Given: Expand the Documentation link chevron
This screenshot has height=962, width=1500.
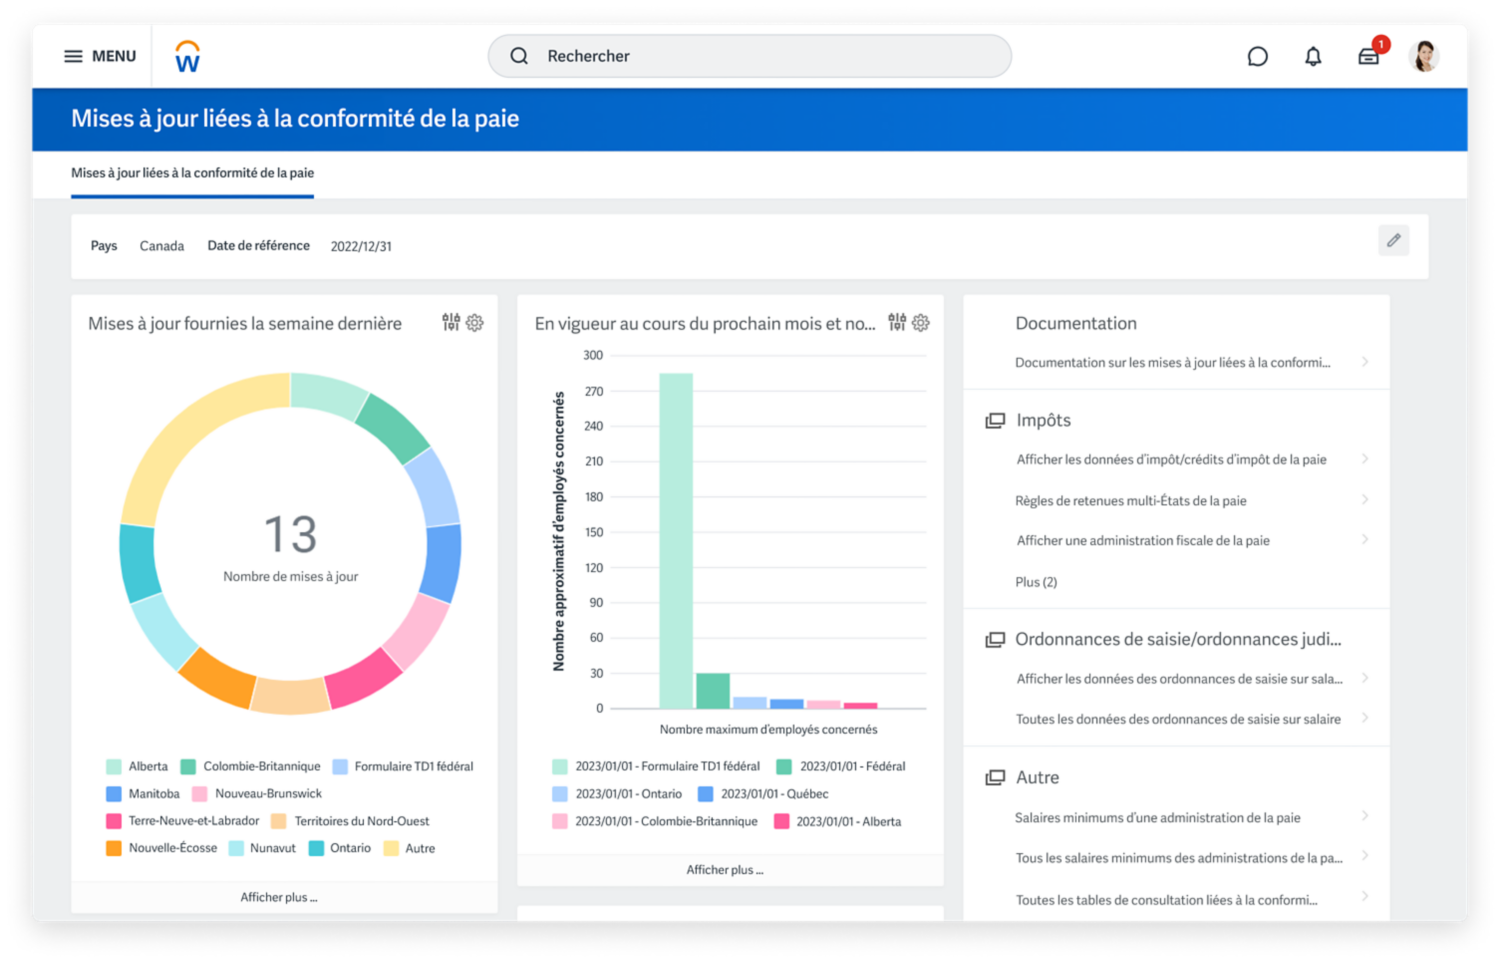Looking at the screenshot, I should point(1365,362).
